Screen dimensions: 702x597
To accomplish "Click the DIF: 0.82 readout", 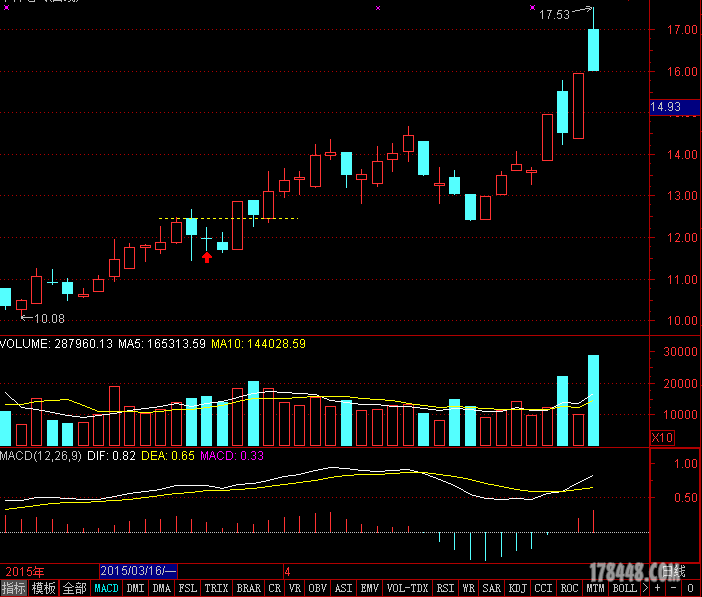I will click(111, 456).
